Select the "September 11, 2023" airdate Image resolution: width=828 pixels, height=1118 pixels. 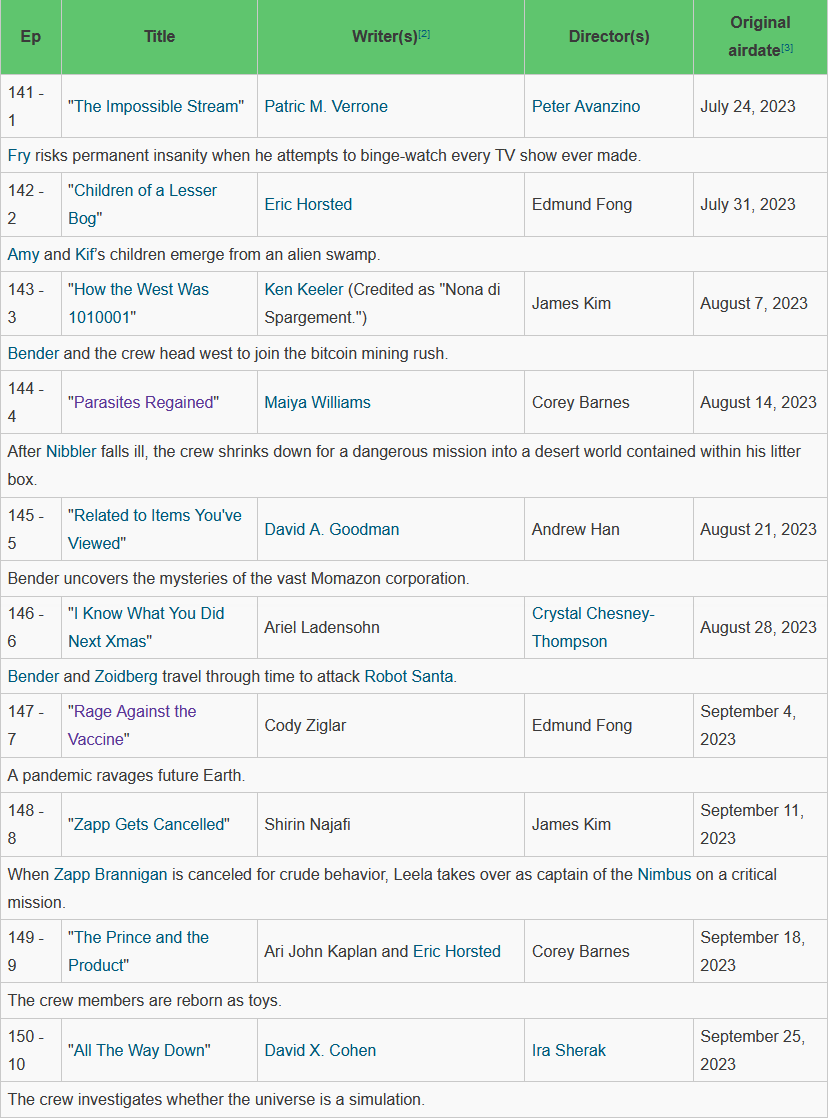point(752,824)
